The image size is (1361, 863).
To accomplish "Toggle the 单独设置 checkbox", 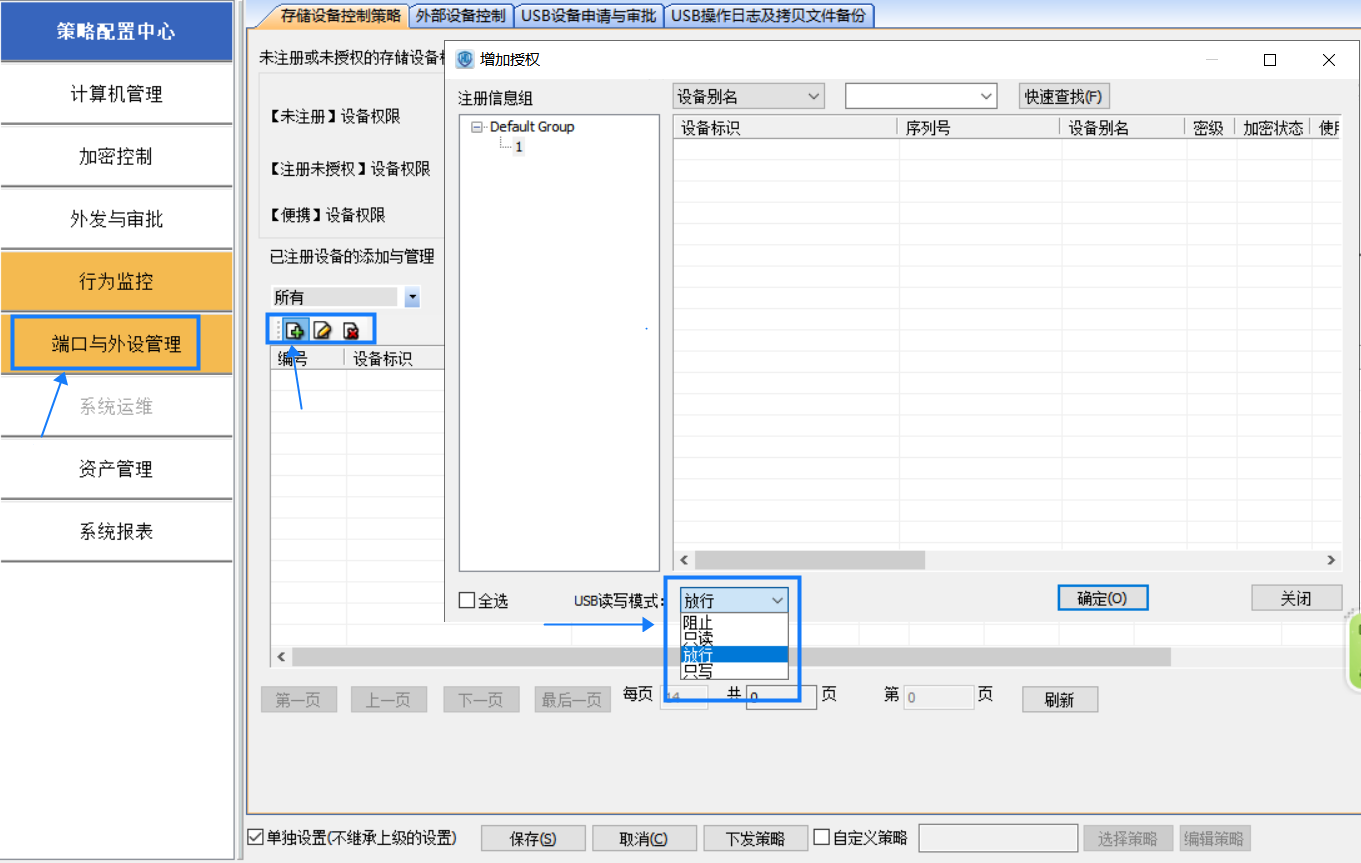I will pyautogui.click(x=255, y=837).
